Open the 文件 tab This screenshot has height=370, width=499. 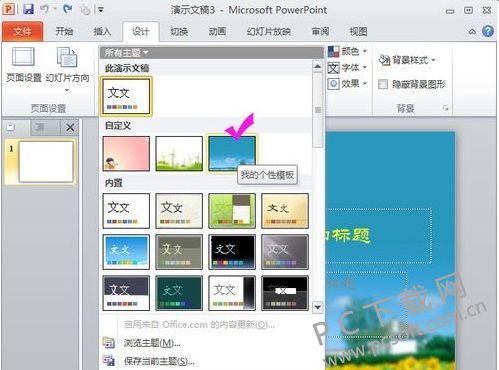(x=22, y=32)
